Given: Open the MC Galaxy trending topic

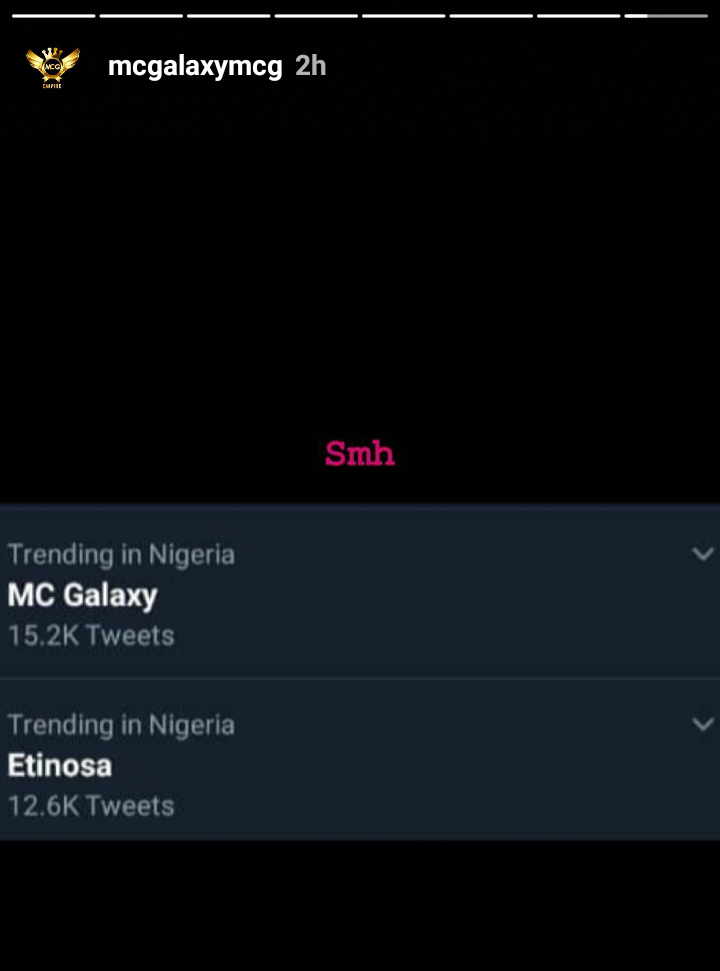Looking at the screenshot, I should click(x=83, y=596).
